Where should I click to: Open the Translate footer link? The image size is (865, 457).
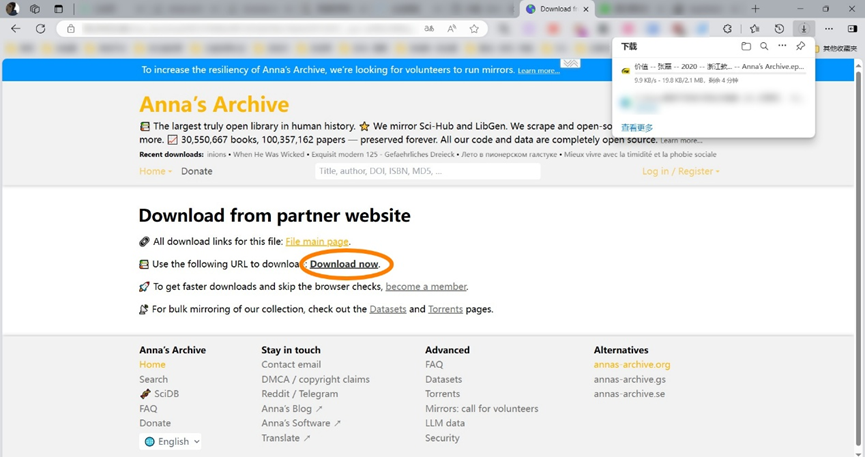(x=286, y=438)
